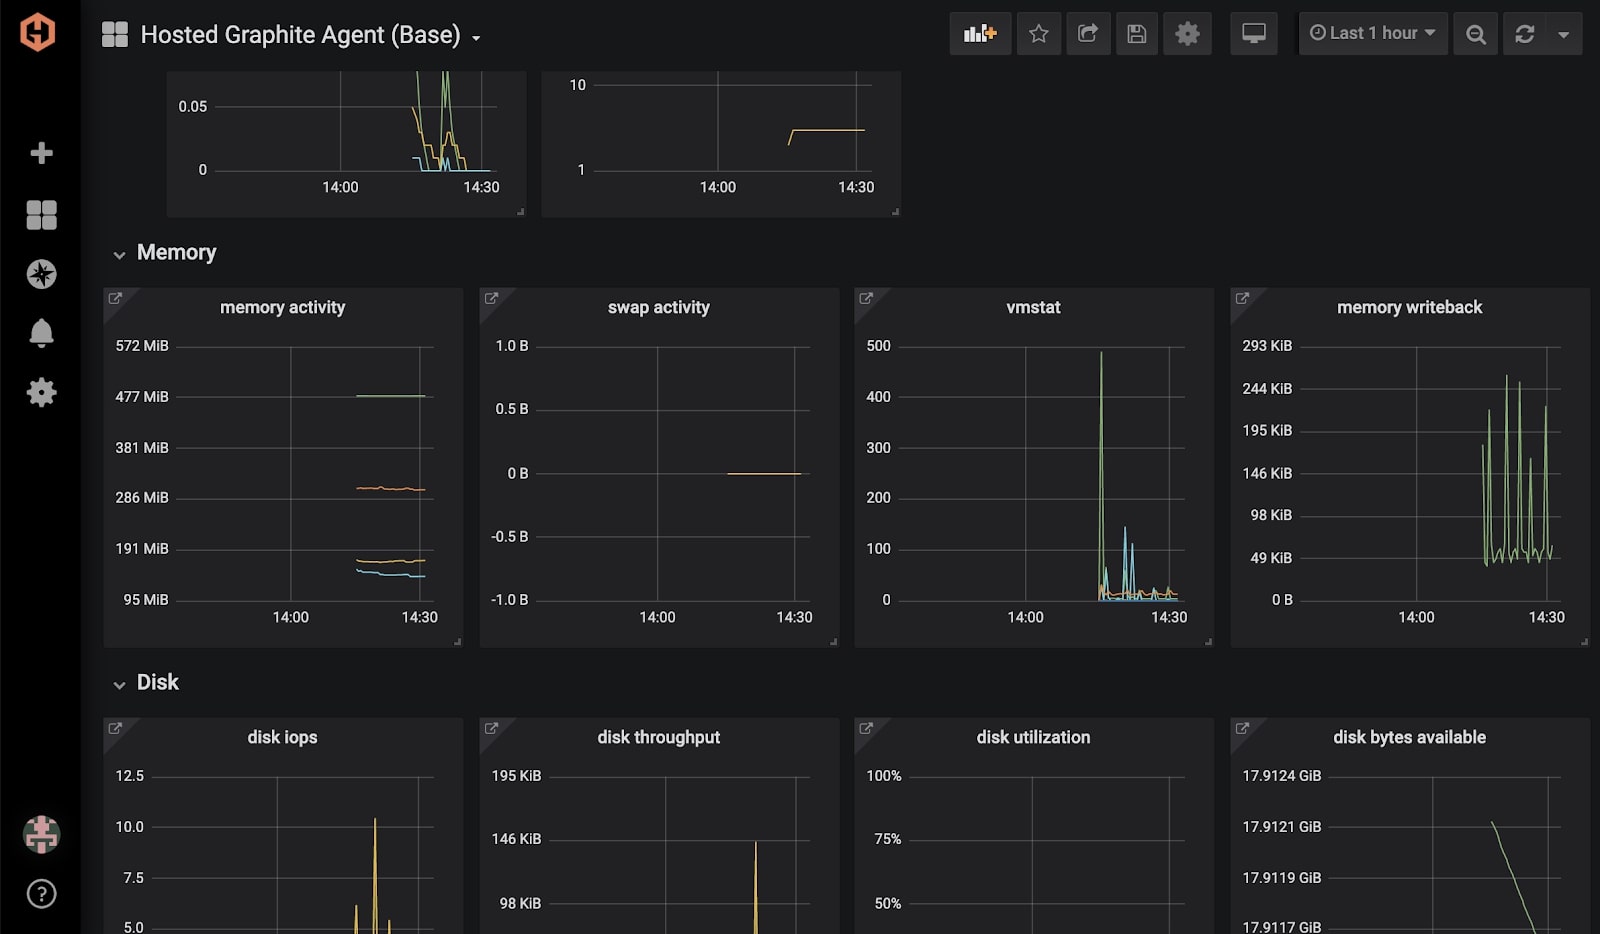
Task: Open link icon on memory writeback panel
Action: pyautogui.click(x=1242, y=298)
